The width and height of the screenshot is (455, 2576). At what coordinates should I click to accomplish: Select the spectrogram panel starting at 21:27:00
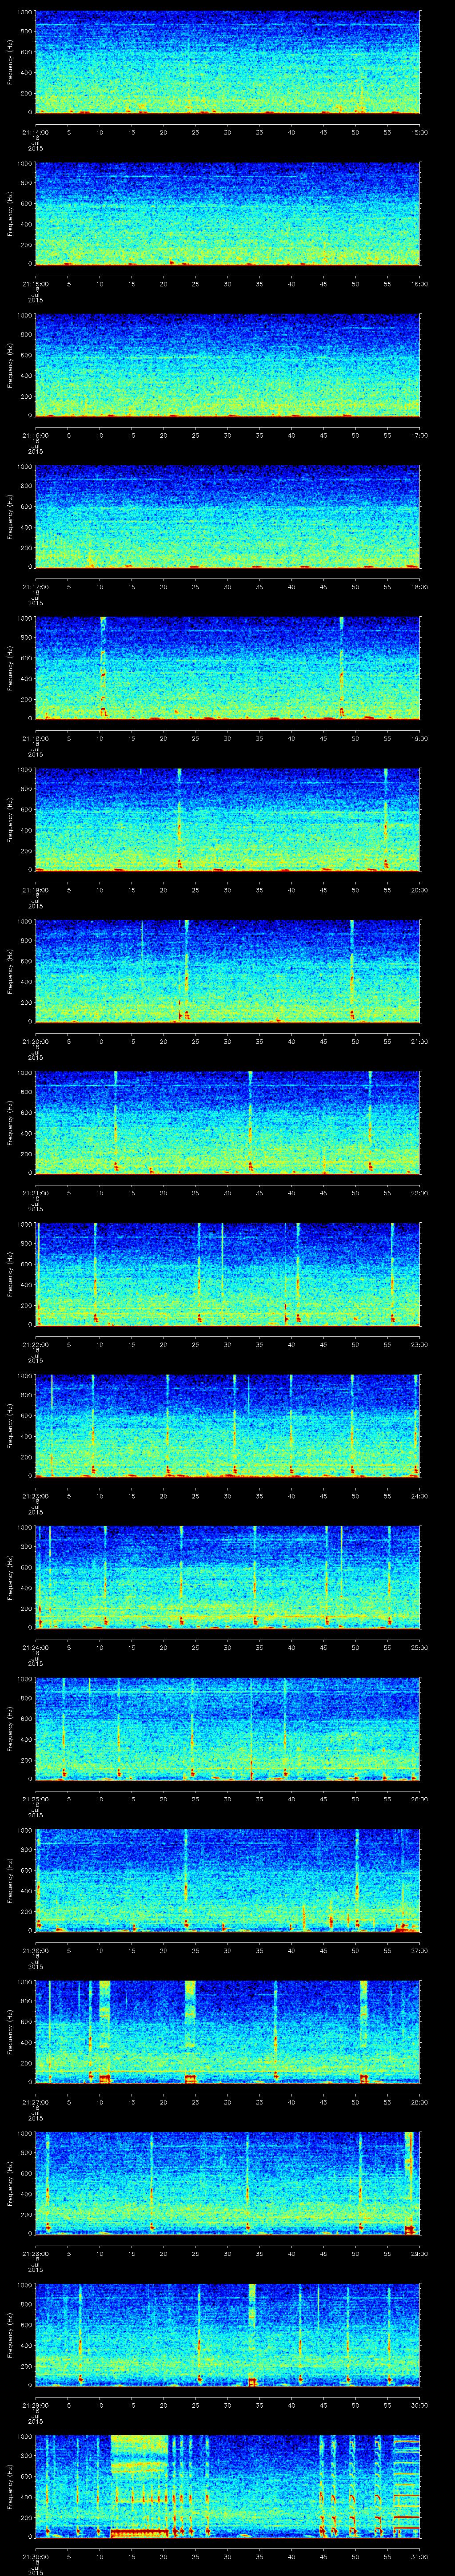click(x=228, y=2032)
